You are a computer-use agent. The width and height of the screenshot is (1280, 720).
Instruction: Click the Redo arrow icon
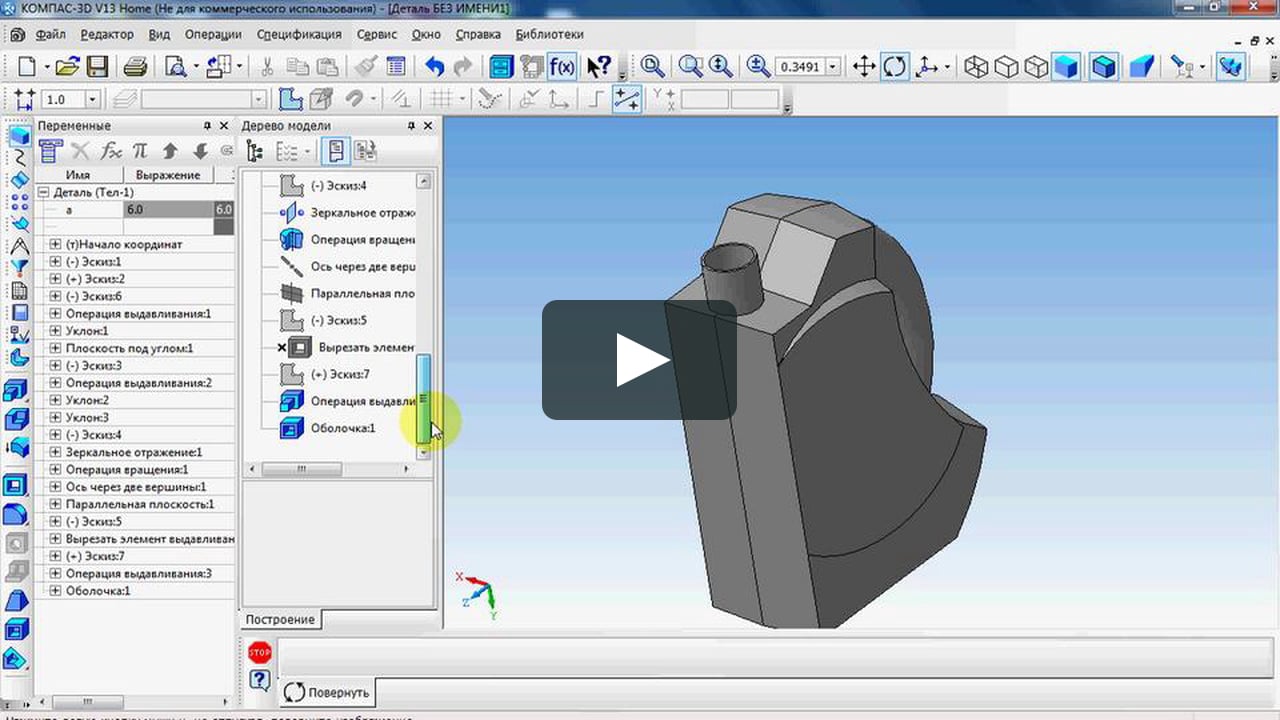(462, 67)
